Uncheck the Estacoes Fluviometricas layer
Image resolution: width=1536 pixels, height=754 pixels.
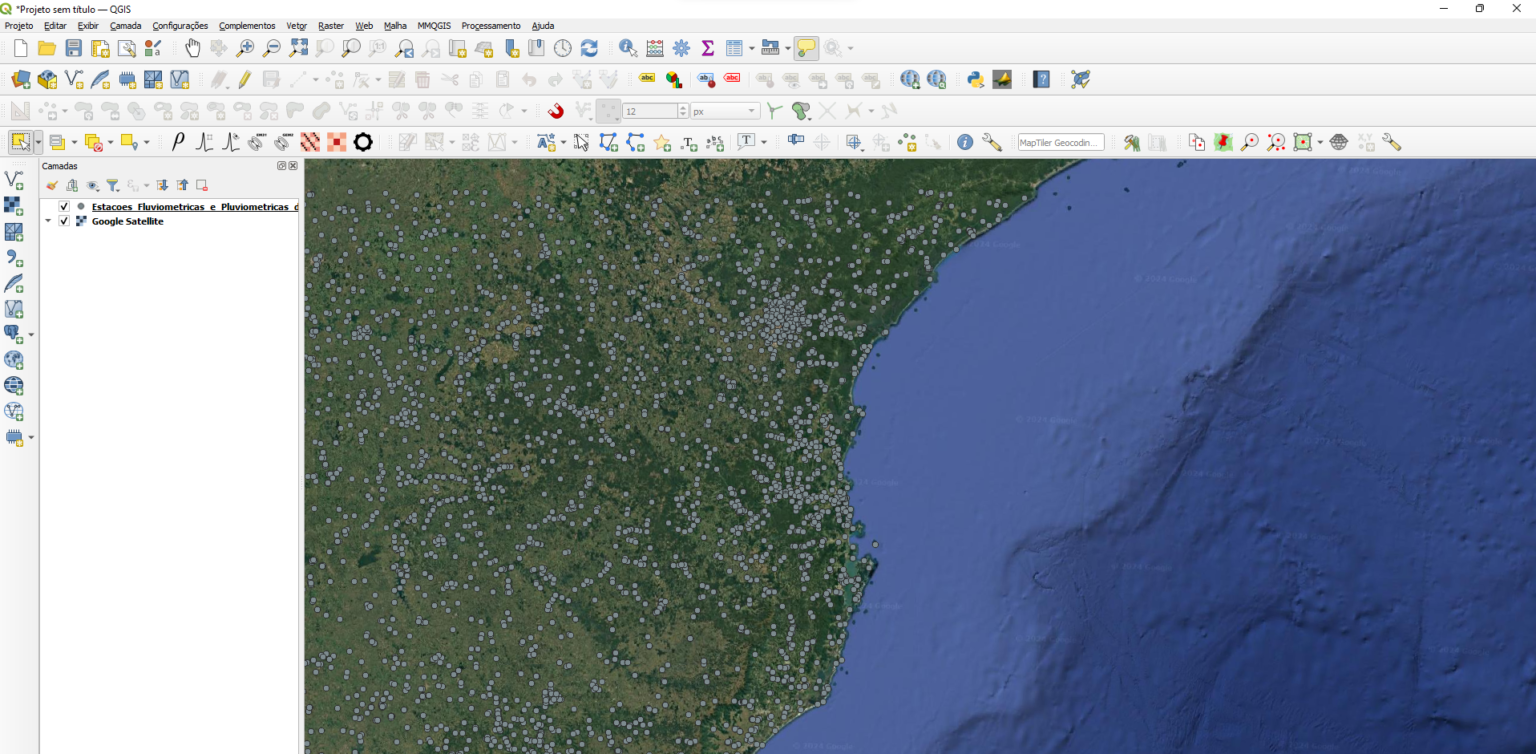click(x=64, y=206)
